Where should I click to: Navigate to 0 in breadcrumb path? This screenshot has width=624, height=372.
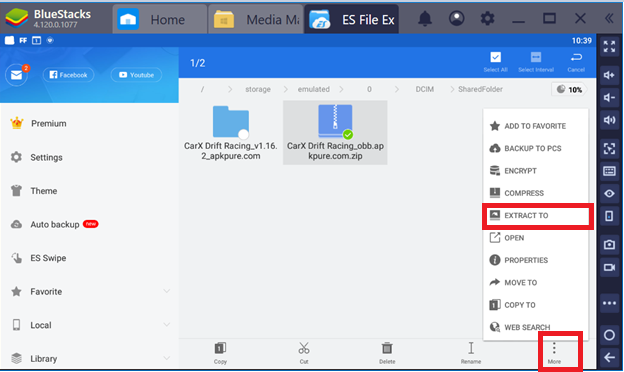coord(369,89)
